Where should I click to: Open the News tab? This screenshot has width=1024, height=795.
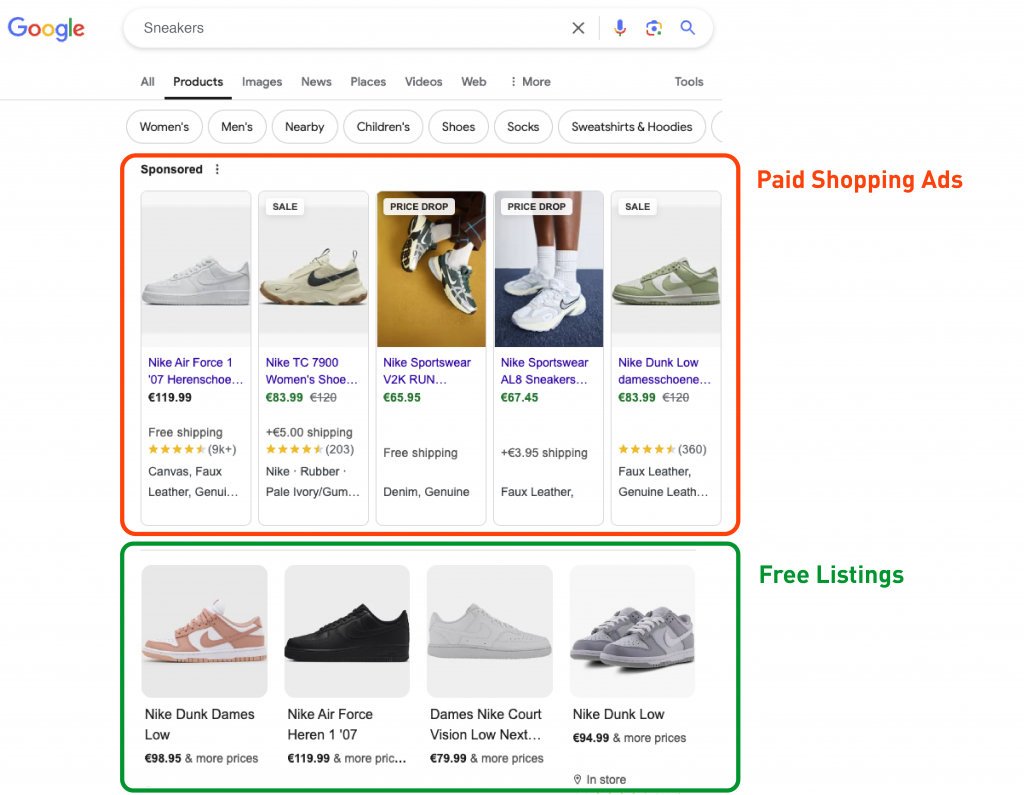tap(316, 82)
